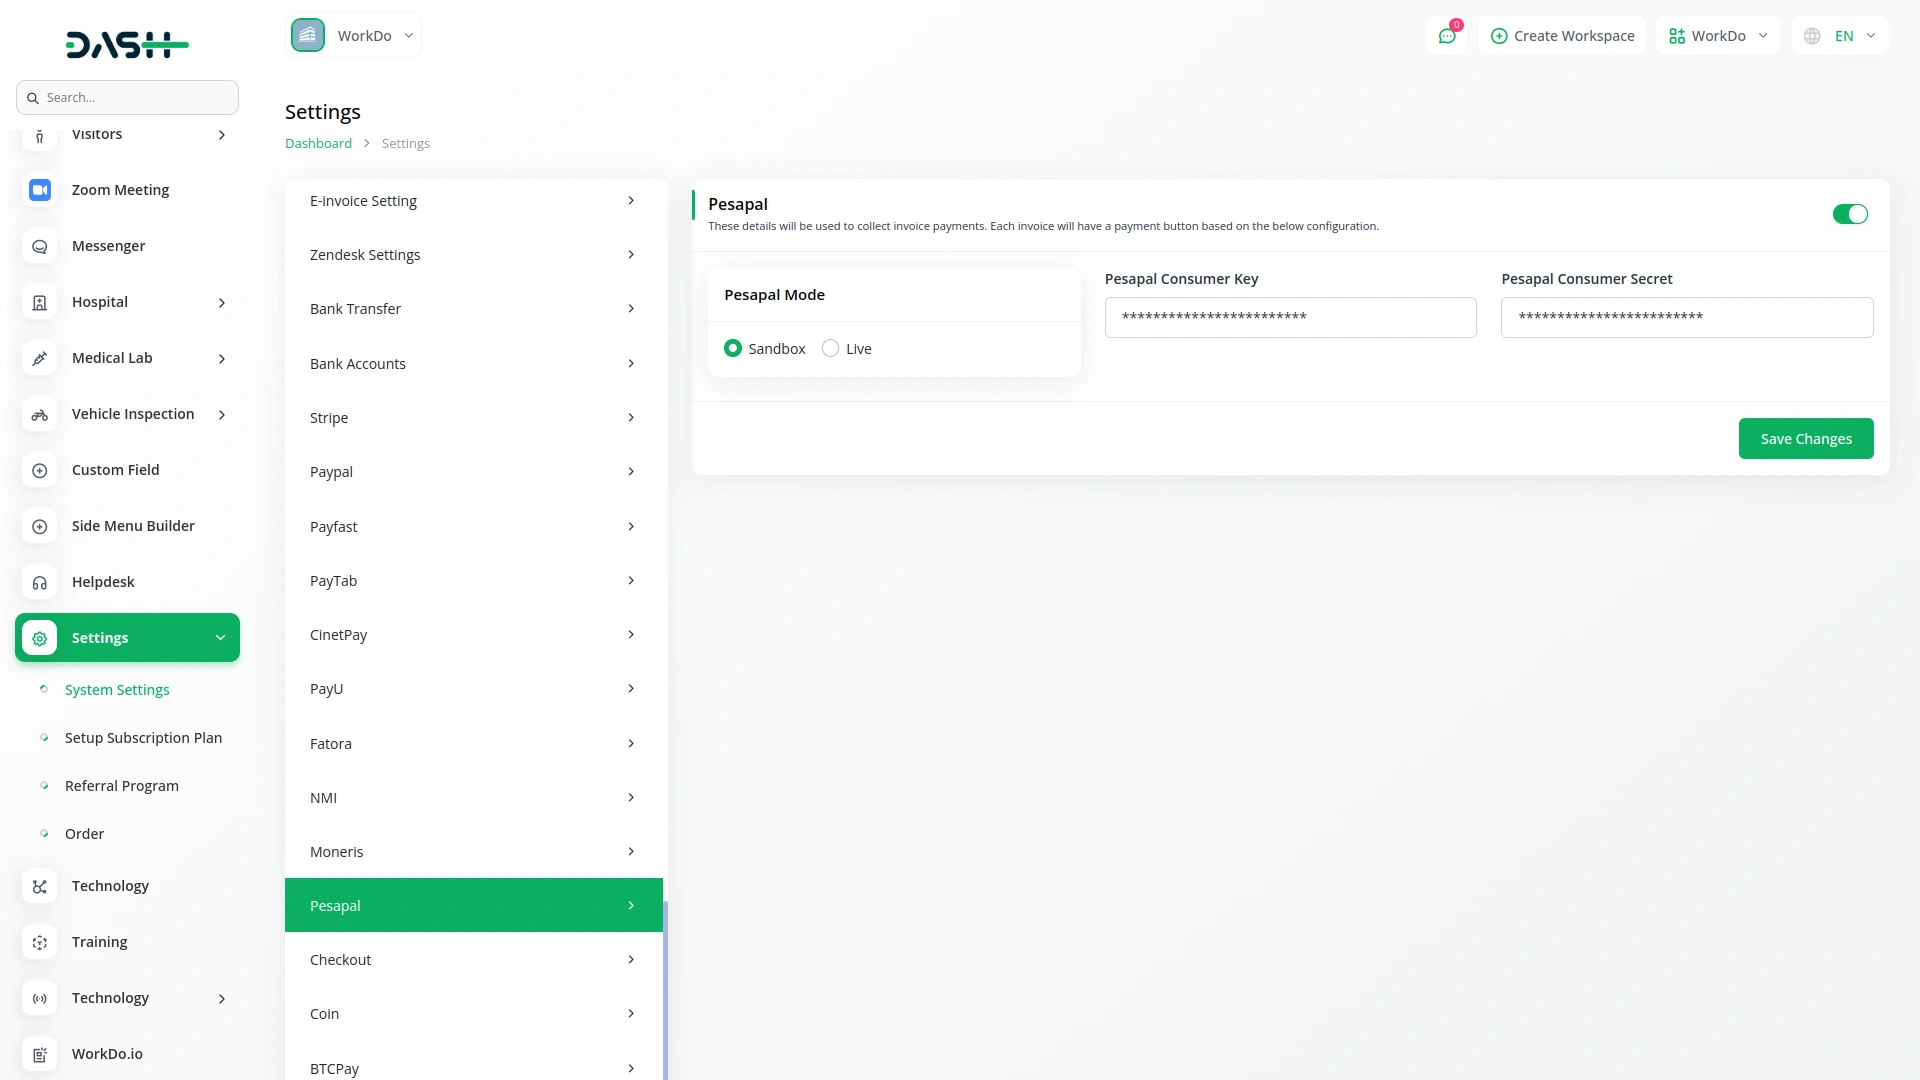Click the Vehicle Inspection sidebar icon
1920x1080 pixels.
(40, 414)
